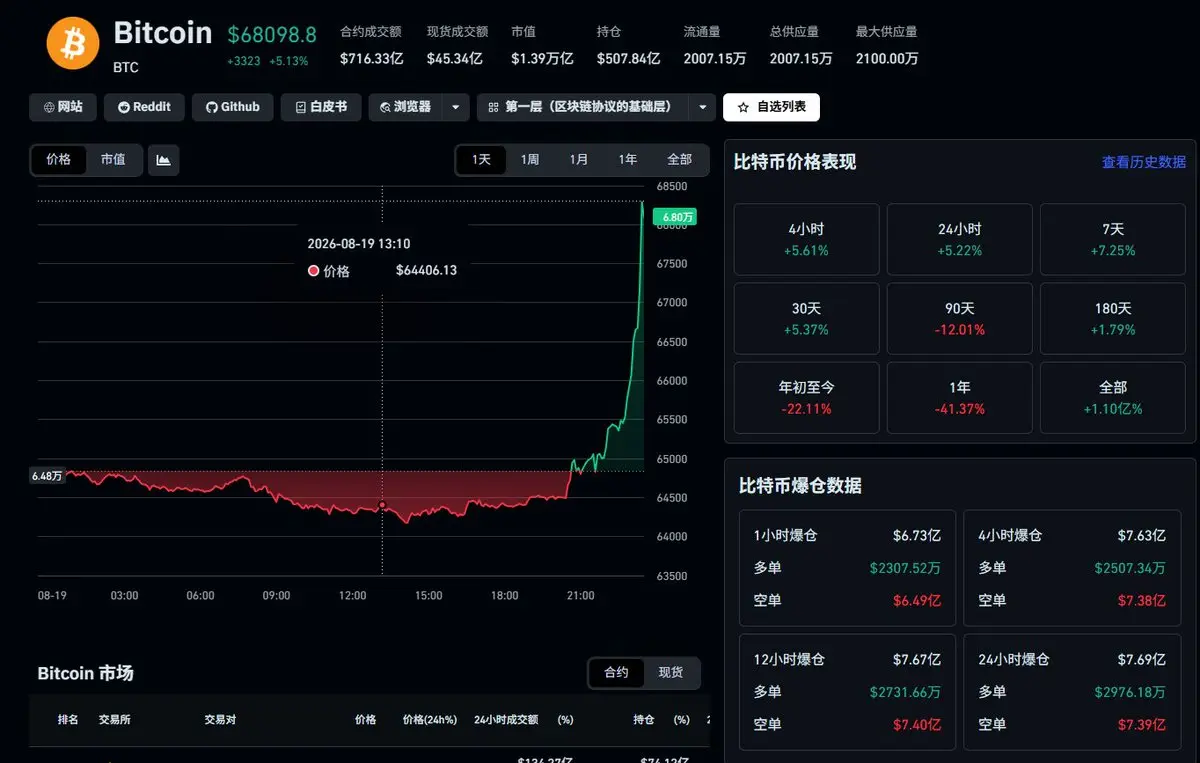Sort by 价格(24h%) column header

[x=429, y=720]
